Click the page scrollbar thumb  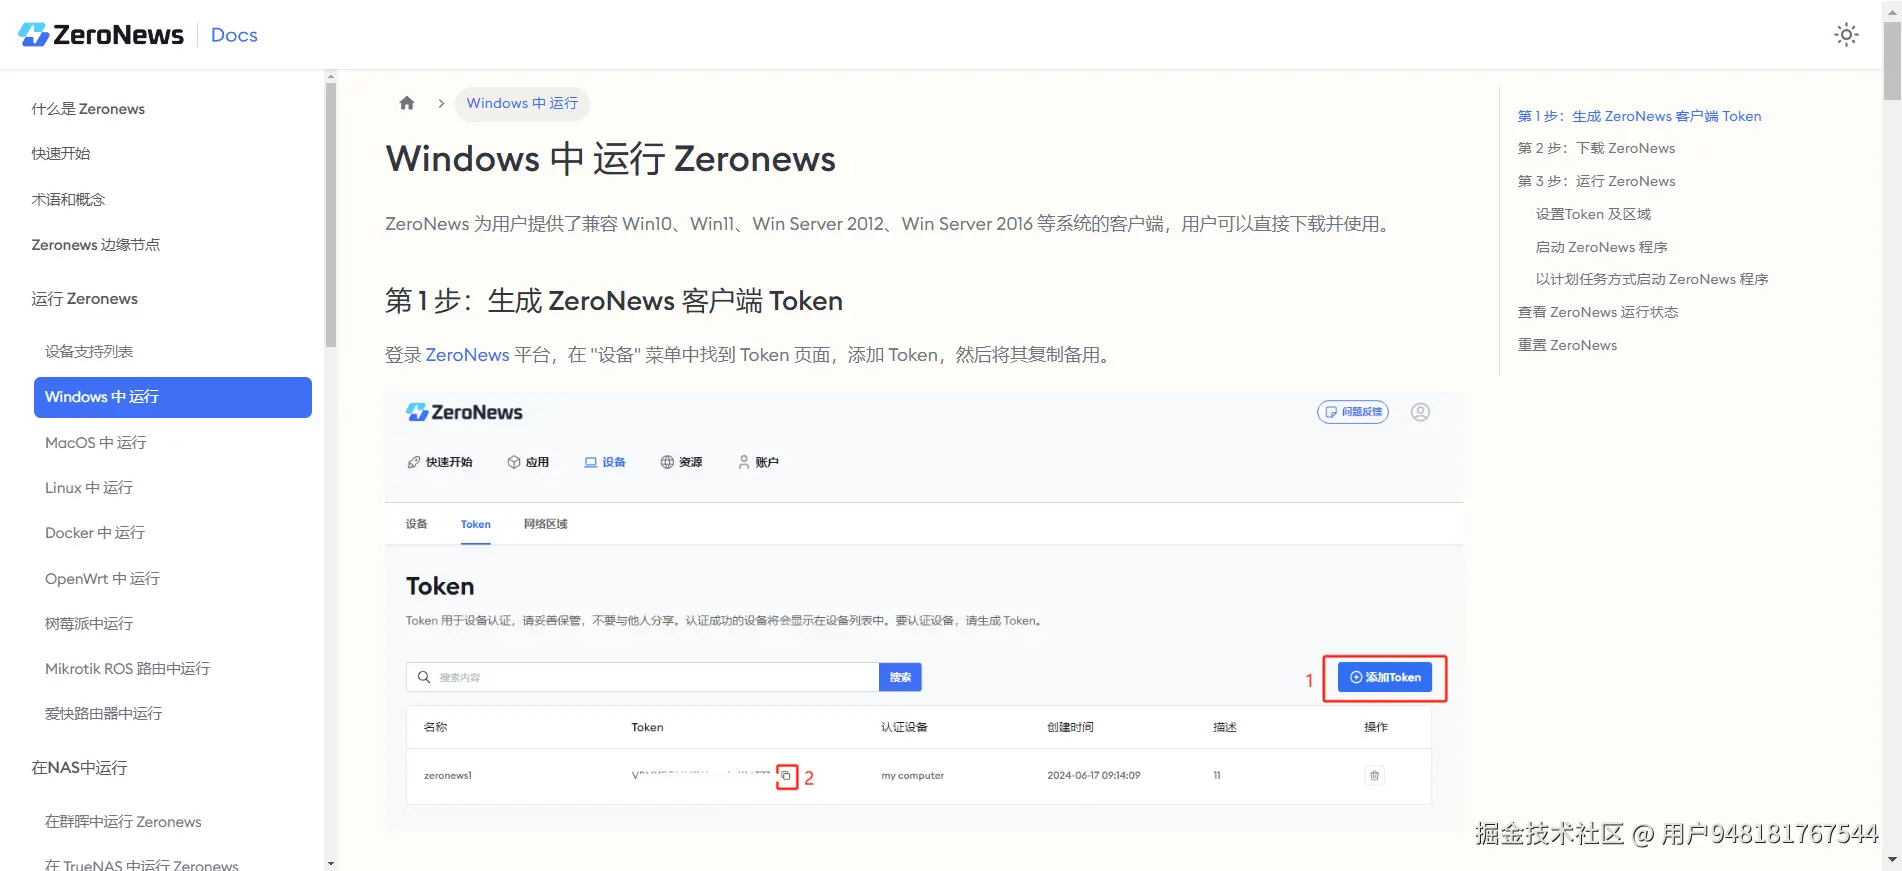click(x=1892, y=61)
